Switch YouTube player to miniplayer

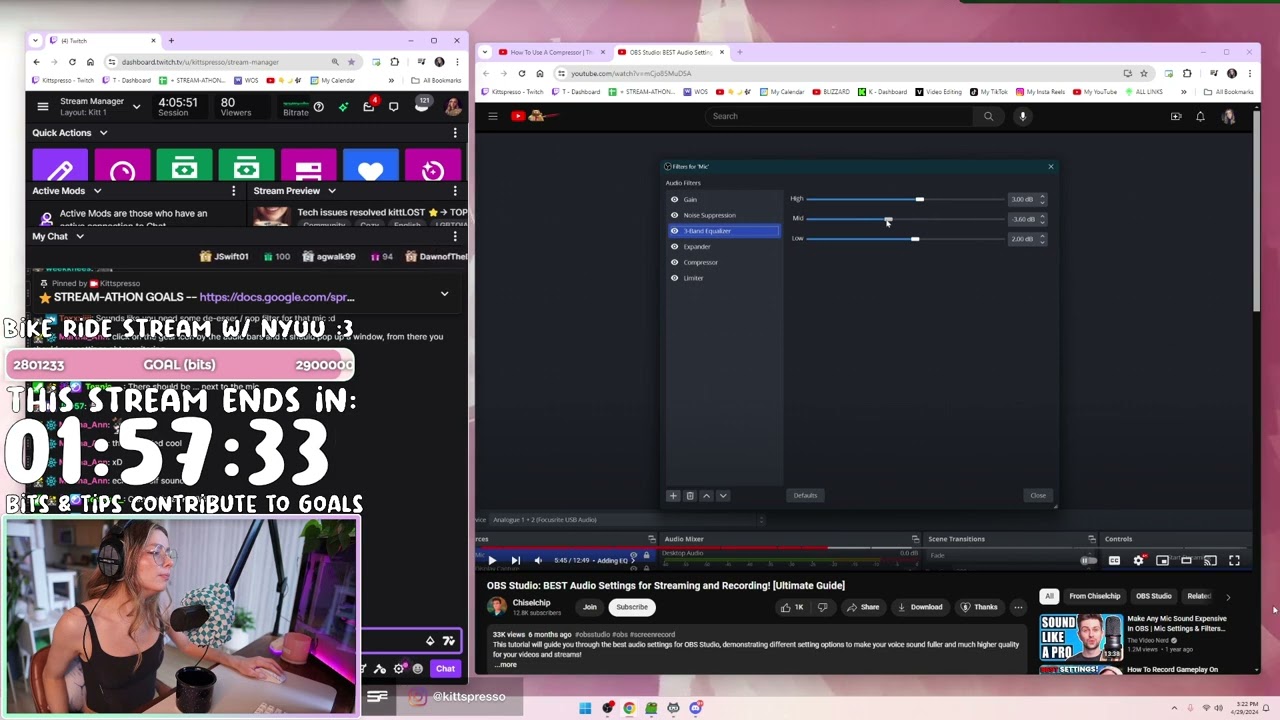click(x=1162, y=561)
